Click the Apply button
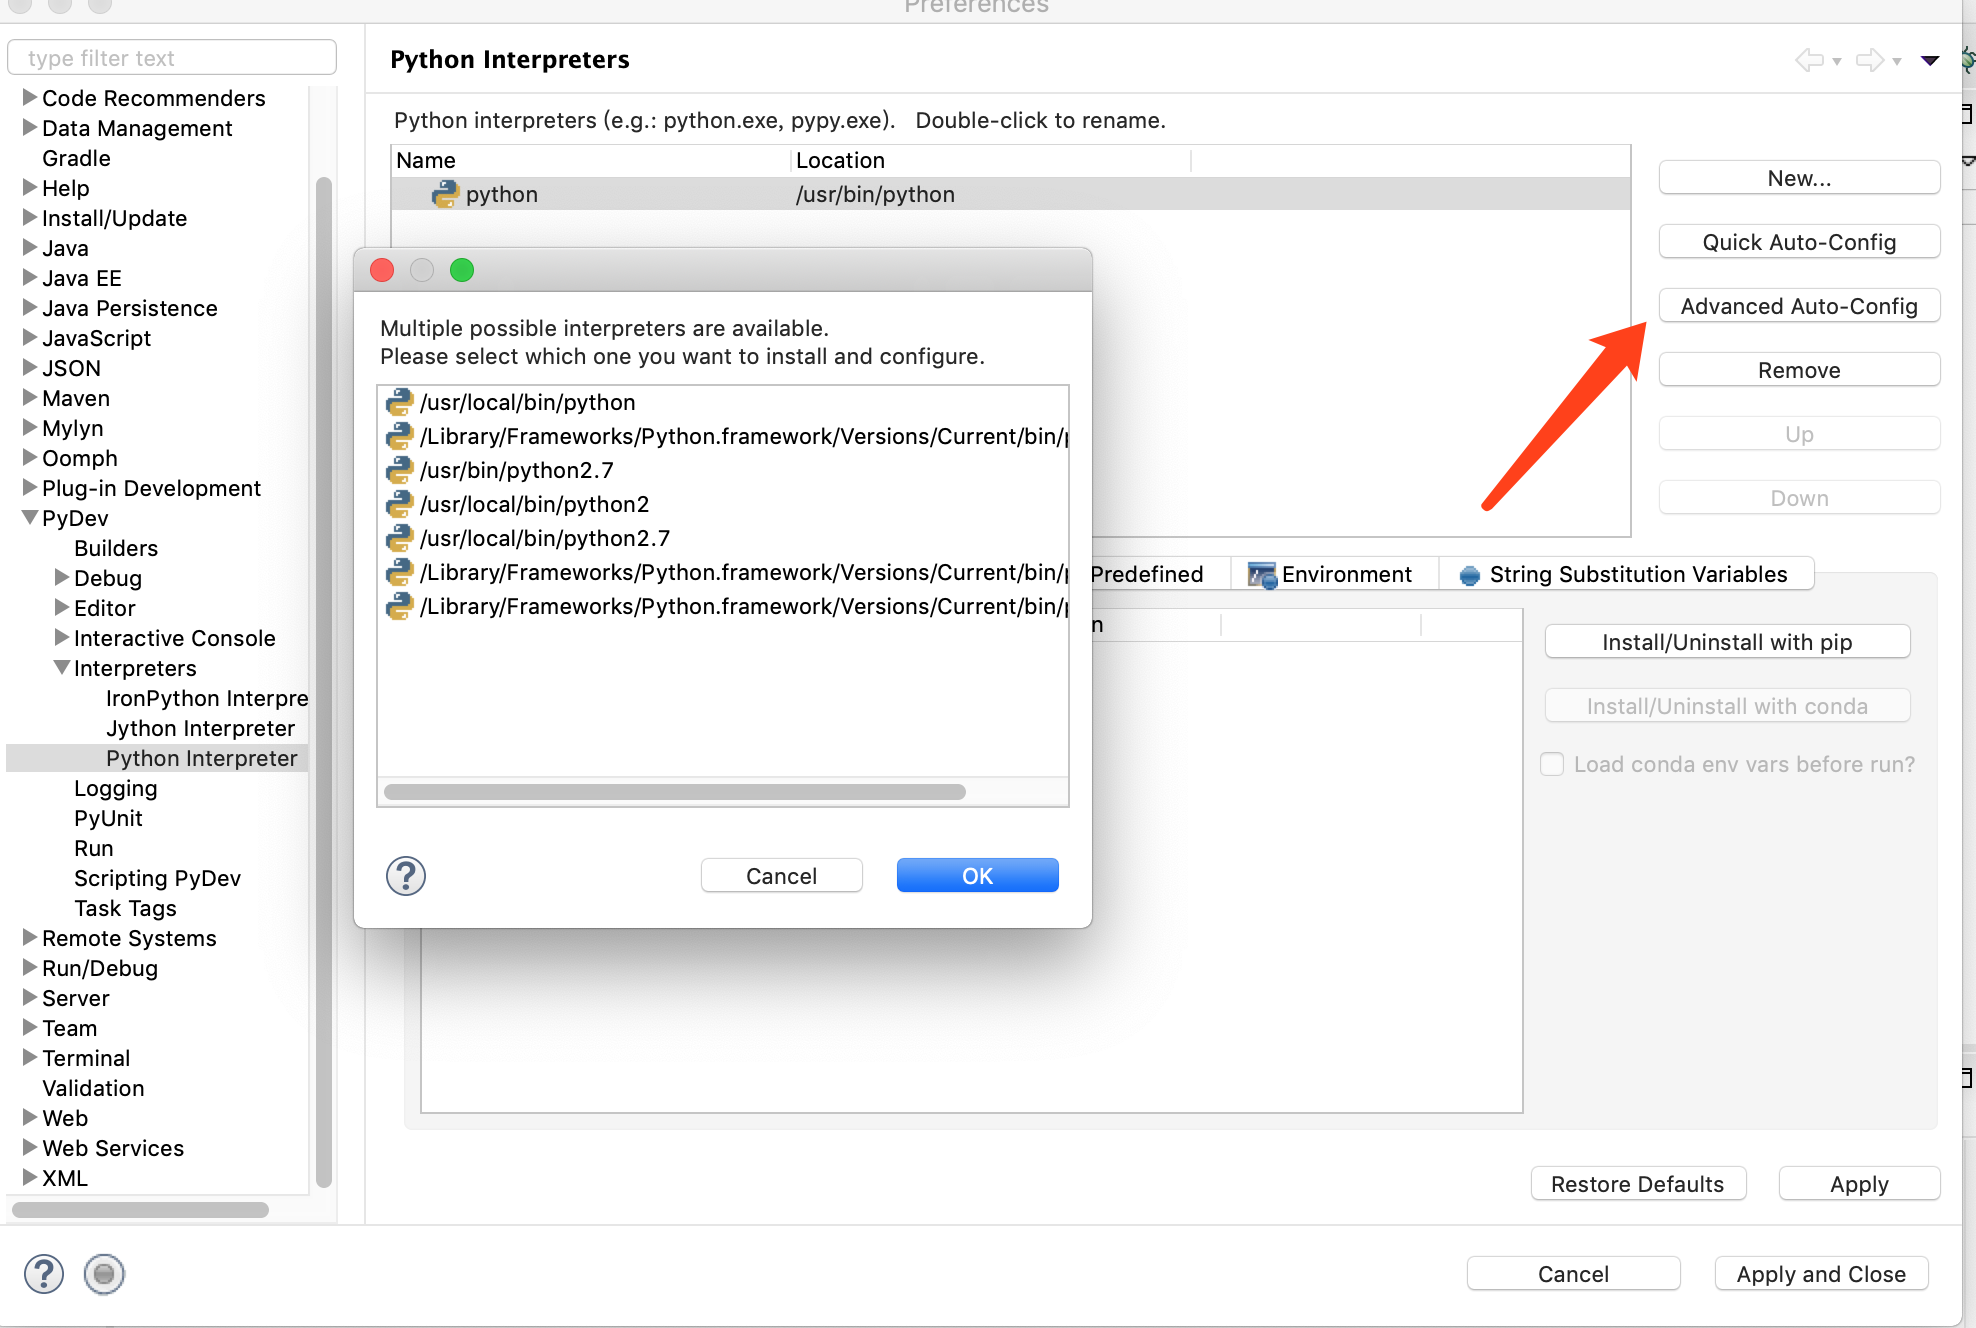This screenshot has width=1976, height=1328. pyautogui.click(x=1859, y=1184)
